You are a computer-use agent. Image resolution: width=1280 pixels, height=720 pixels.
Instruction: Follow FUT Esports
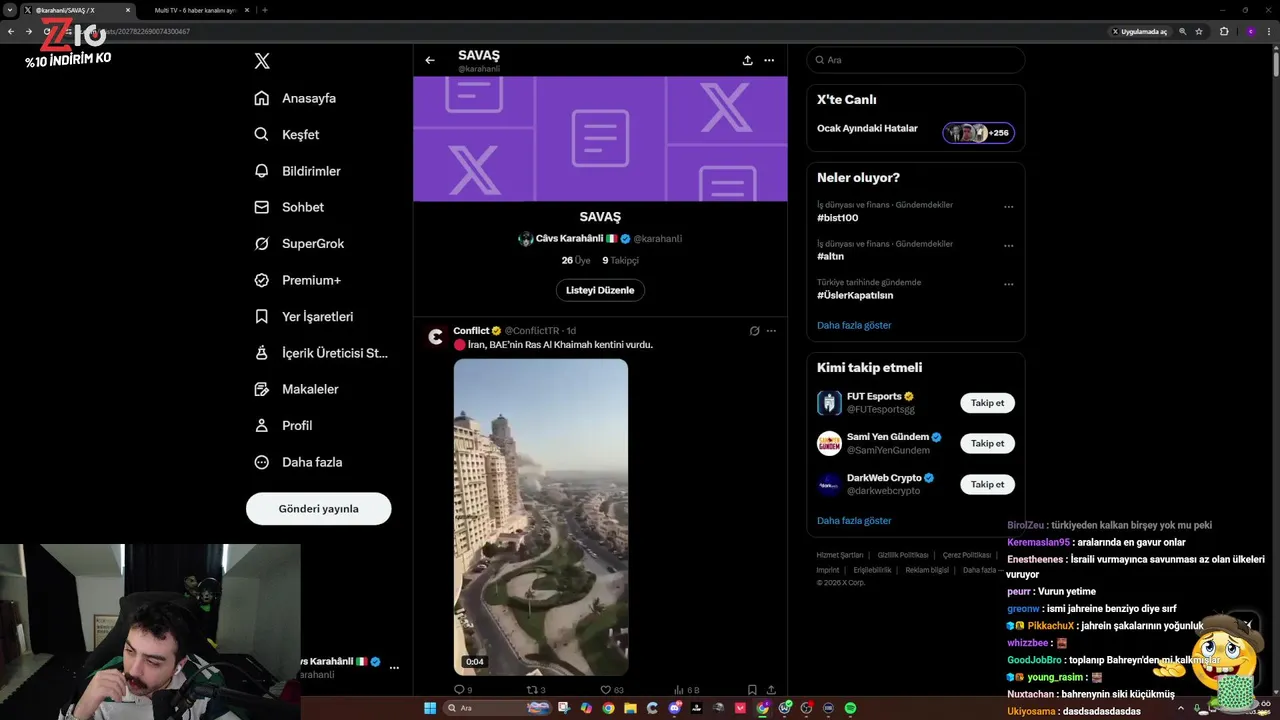click(987, 403)
